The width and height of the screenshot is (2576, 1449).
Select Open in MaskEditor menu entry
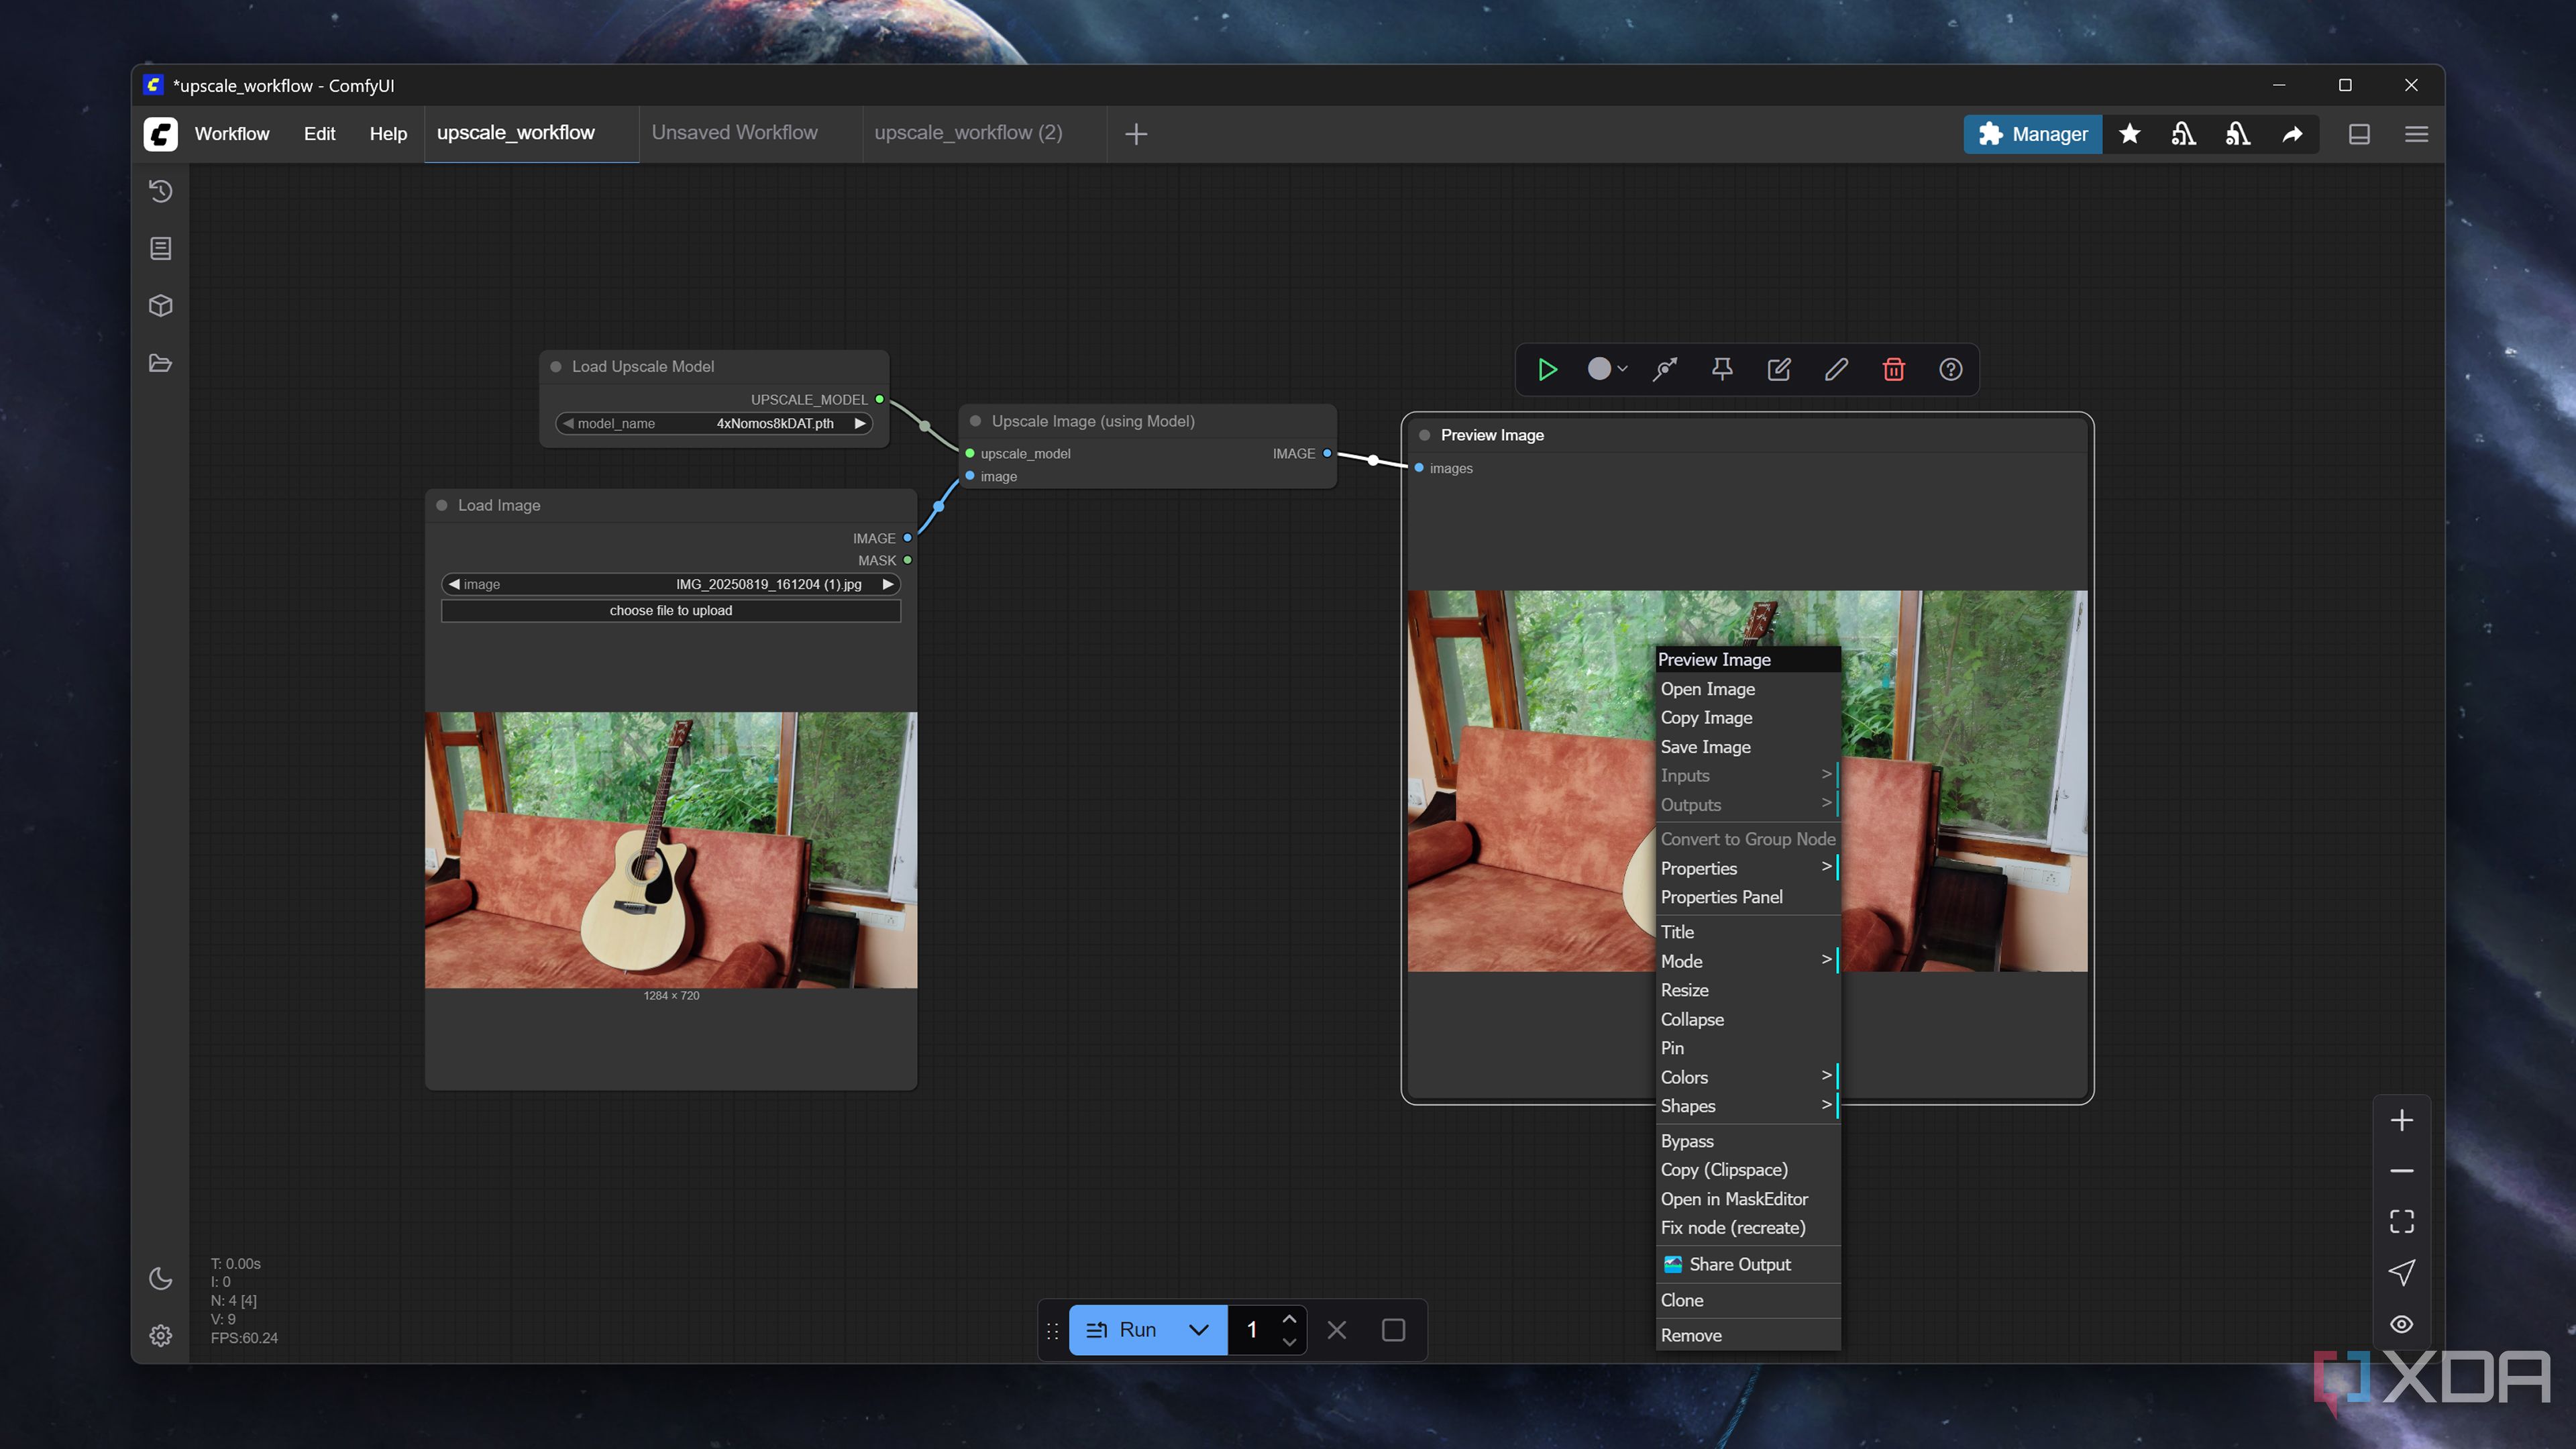[1747, 1199]
